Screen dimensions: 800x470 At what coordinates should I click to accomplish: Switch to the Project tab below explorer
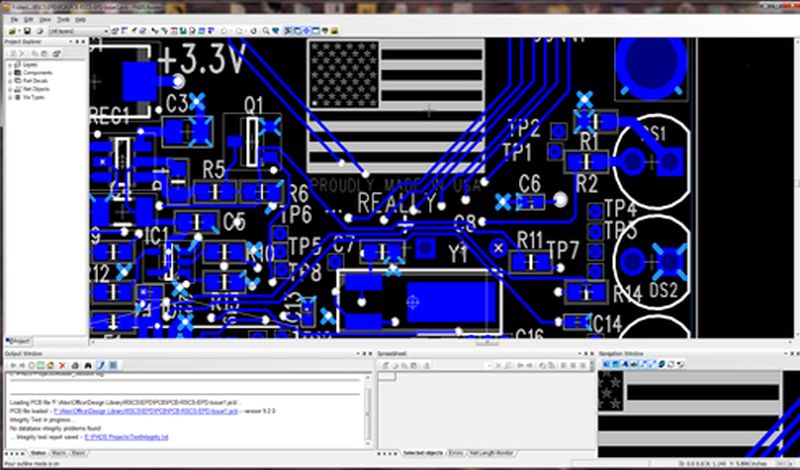pos(18,341)
